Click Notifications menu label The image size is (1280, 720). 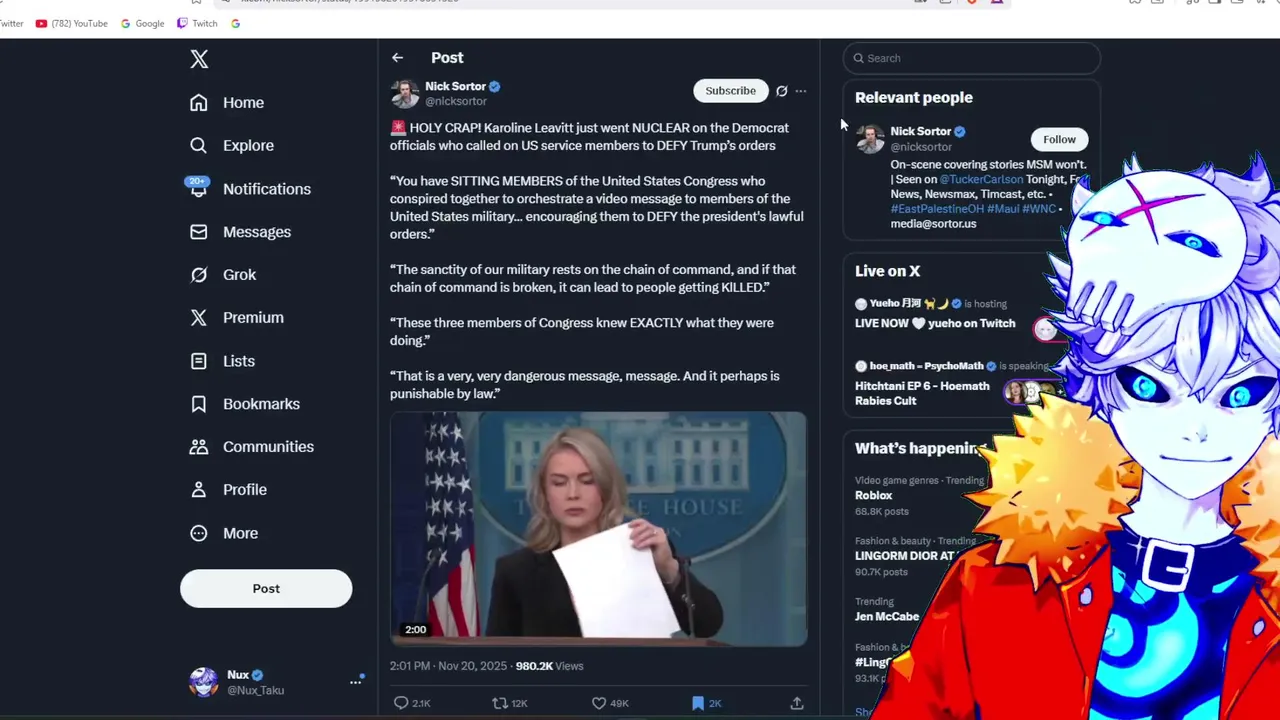tap(267, 189)
